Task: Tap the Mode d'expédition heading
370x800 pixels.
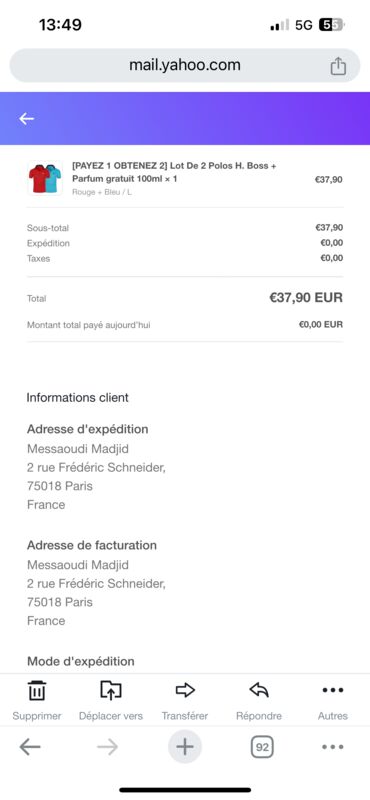Action: click(81, 661)
